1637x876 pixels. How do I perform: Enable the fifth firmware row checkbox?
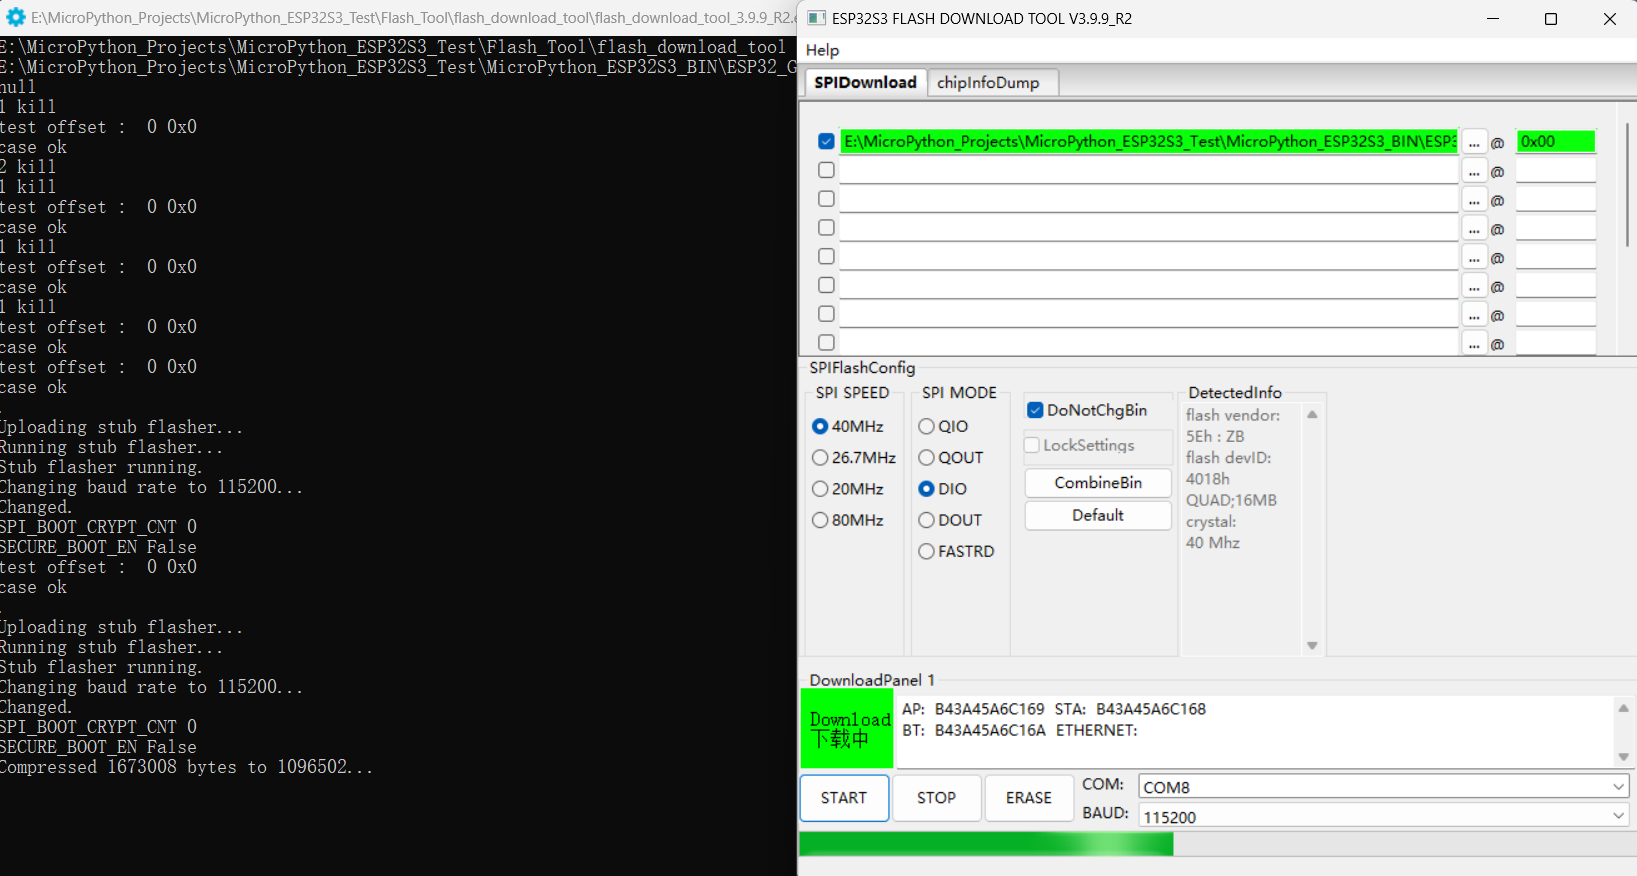point(826,257)
